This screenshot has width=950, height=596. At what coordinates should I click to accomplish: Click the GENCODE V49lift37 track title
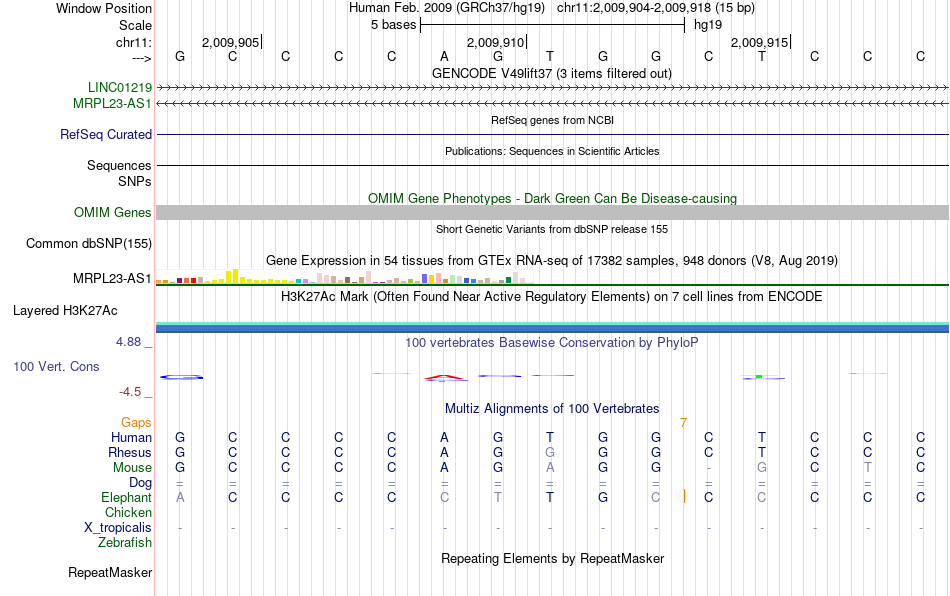click(x=552, y=73)
